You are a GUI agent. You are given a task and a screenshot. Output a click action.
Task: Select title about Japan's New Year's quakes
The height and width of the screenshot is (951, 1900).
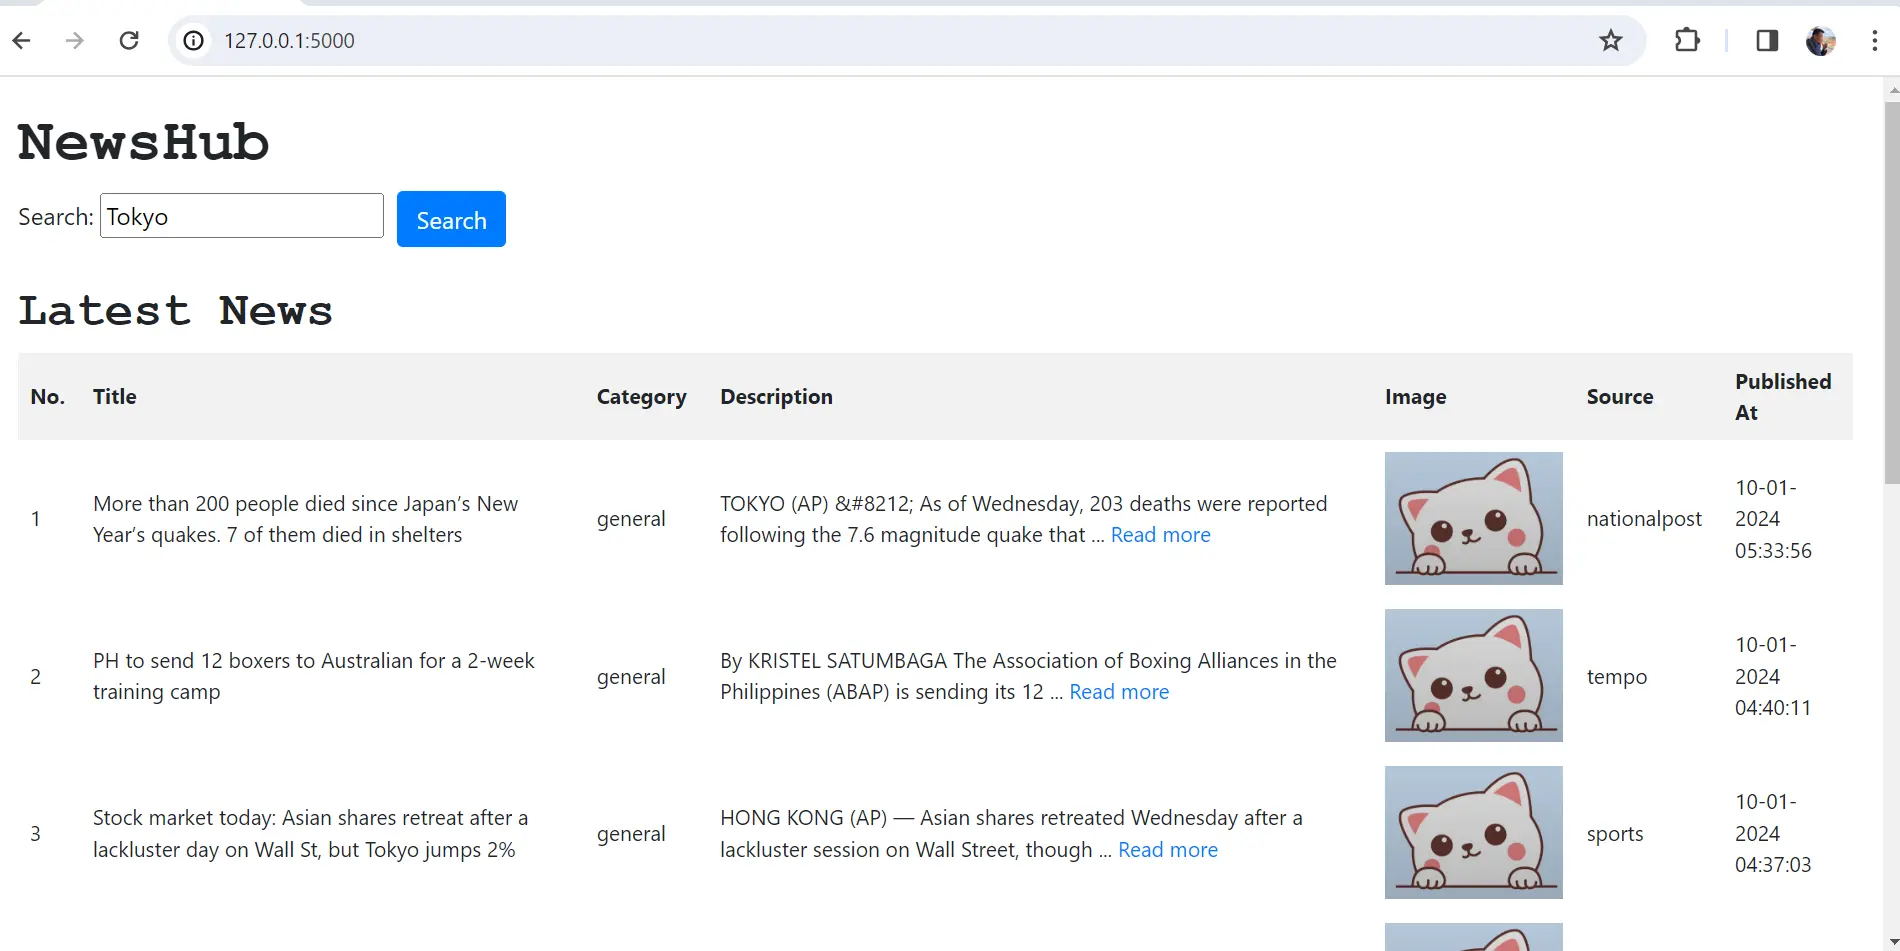305,519
